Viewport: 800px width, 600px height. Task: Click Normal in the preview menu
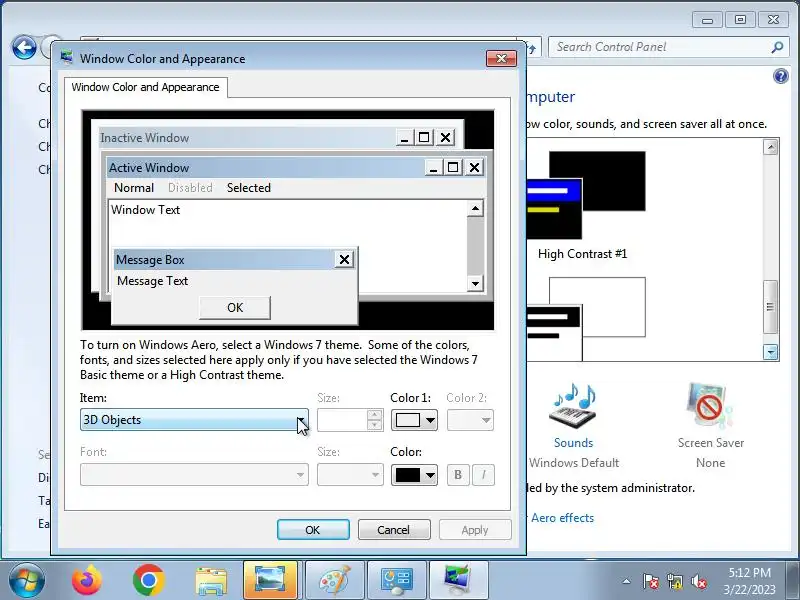pyautogui.click(x=134, y=188)
